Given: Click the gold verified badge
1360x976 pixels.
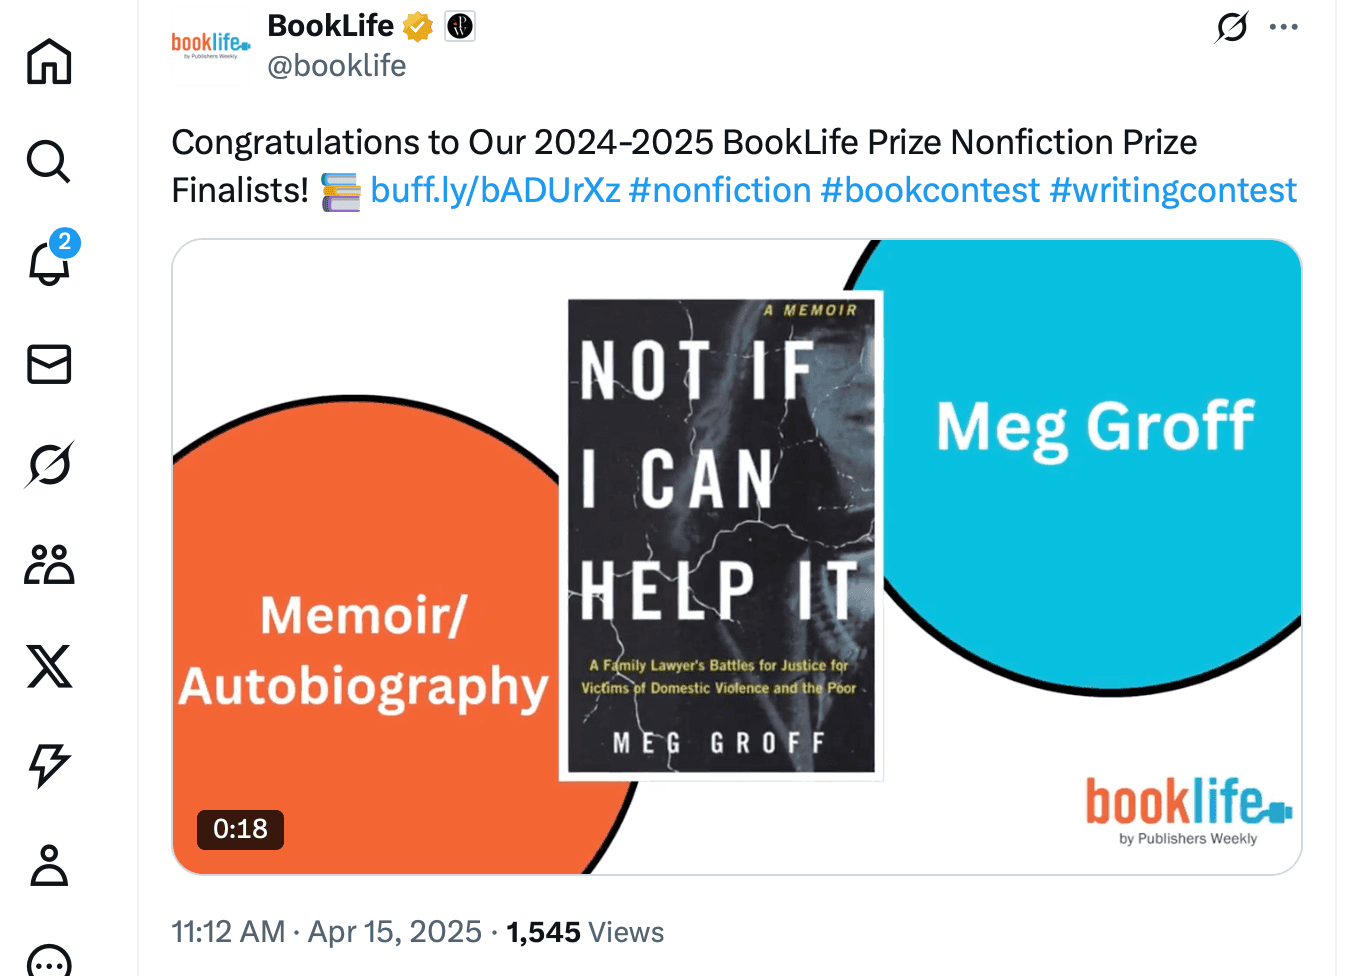Looking at the screenshot, I should 418,27.
